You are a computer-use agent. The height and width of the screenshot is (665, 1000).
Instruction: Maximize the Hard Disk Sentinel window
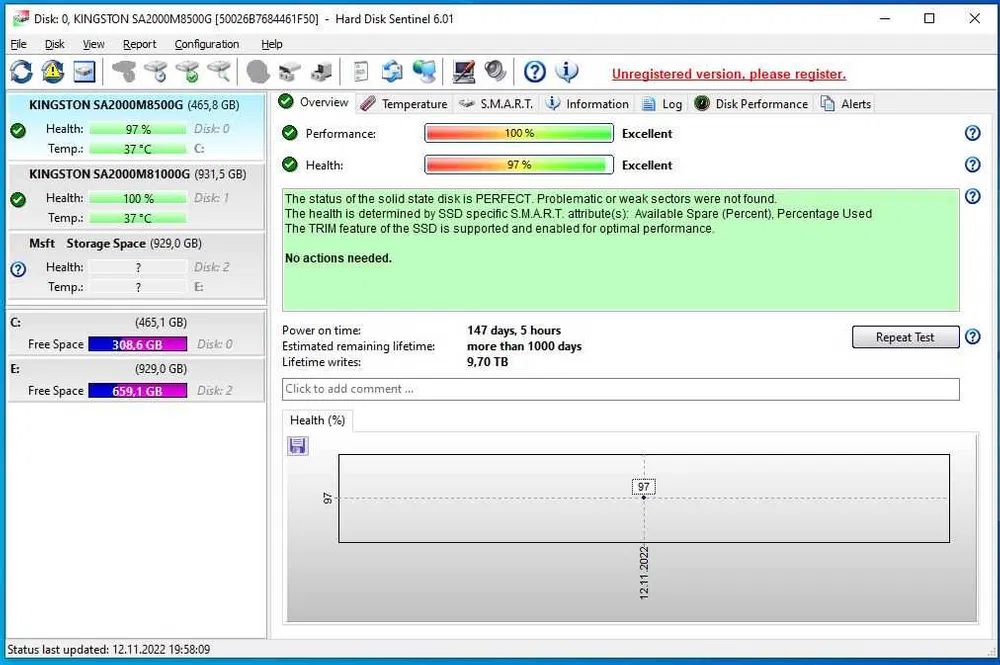click(929, 18)
